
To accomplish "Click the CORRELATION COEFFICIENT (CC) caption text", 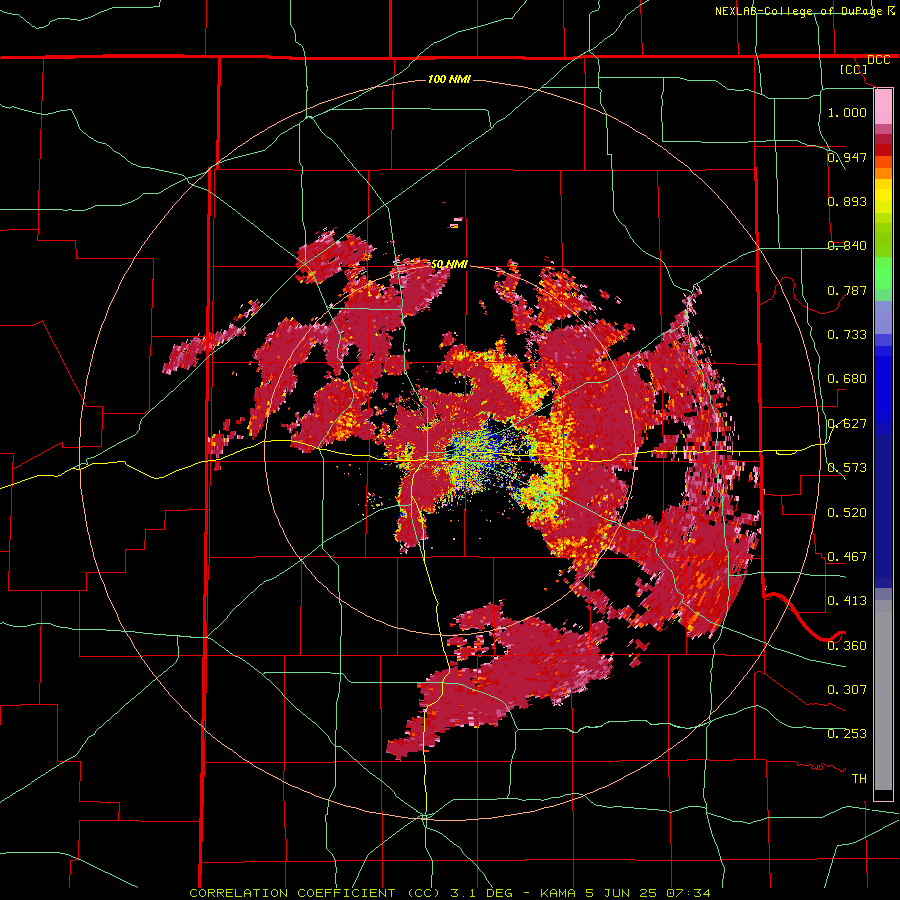I will [316, 893].
